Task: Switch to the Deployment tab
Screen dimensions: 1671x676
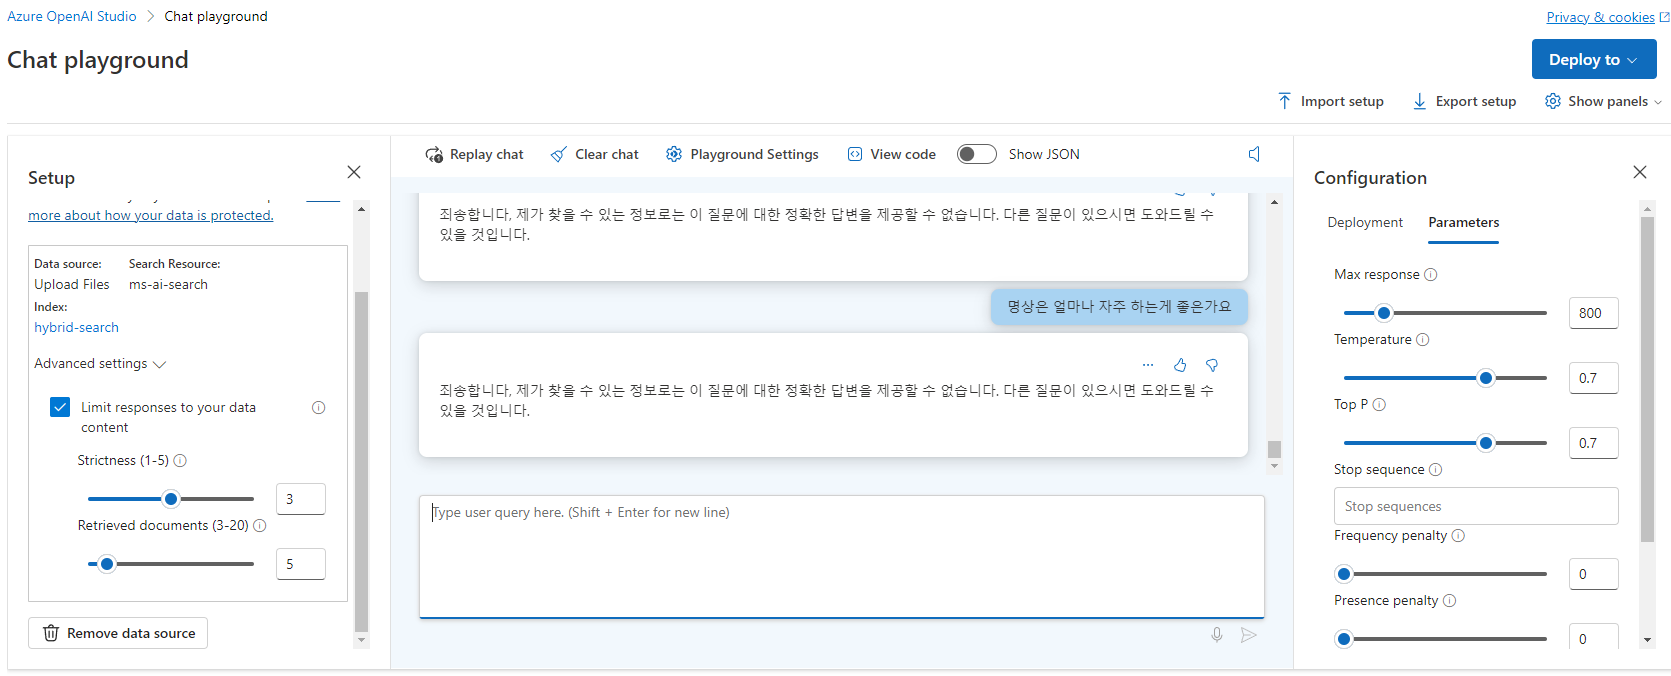Action: coord(1365,222)
